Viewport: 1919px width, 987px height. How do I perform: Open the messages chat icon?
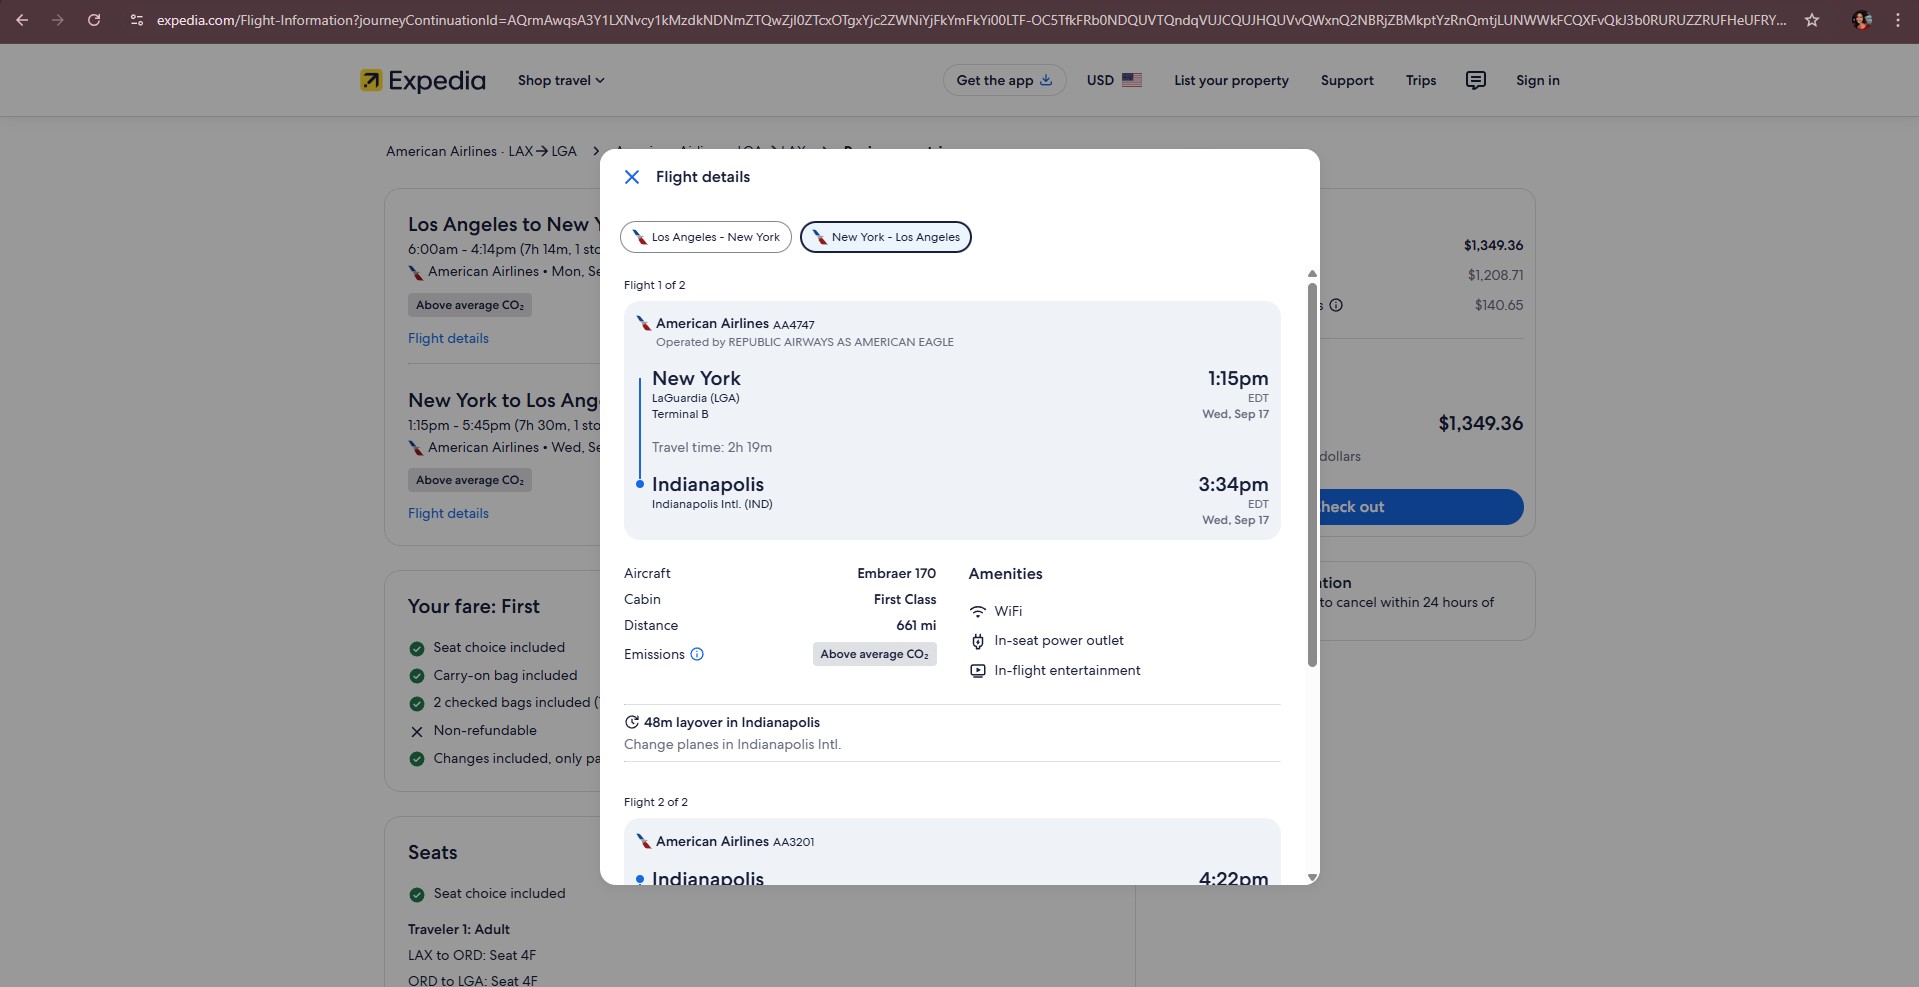[x=1476, y=80]
